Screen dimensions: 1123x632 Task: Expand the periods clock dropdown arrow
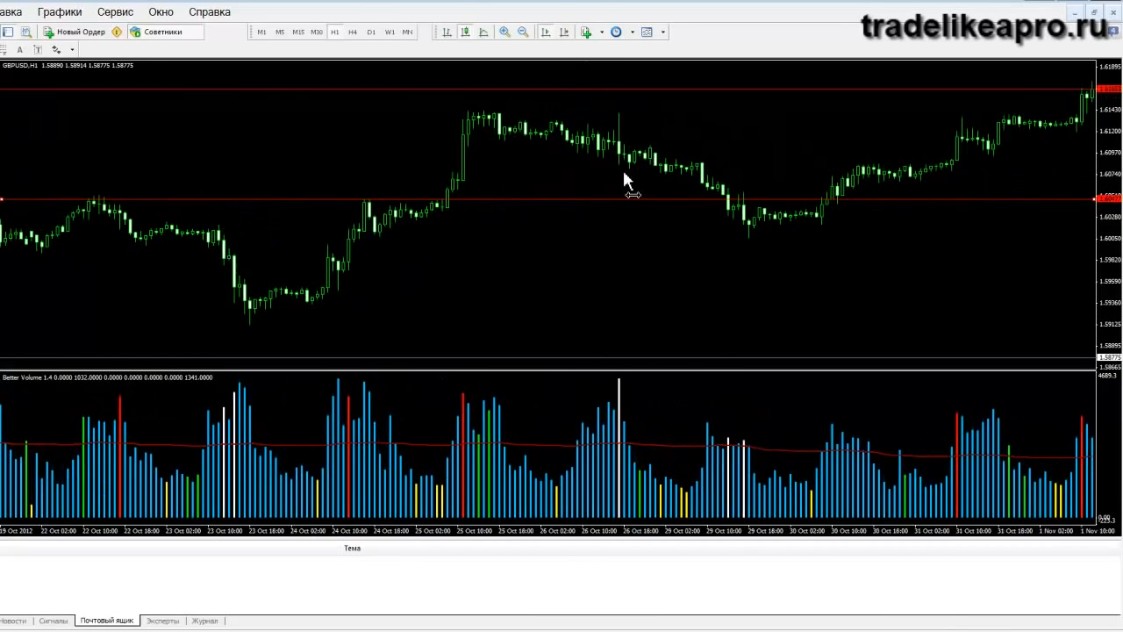(x=632, y=32)
